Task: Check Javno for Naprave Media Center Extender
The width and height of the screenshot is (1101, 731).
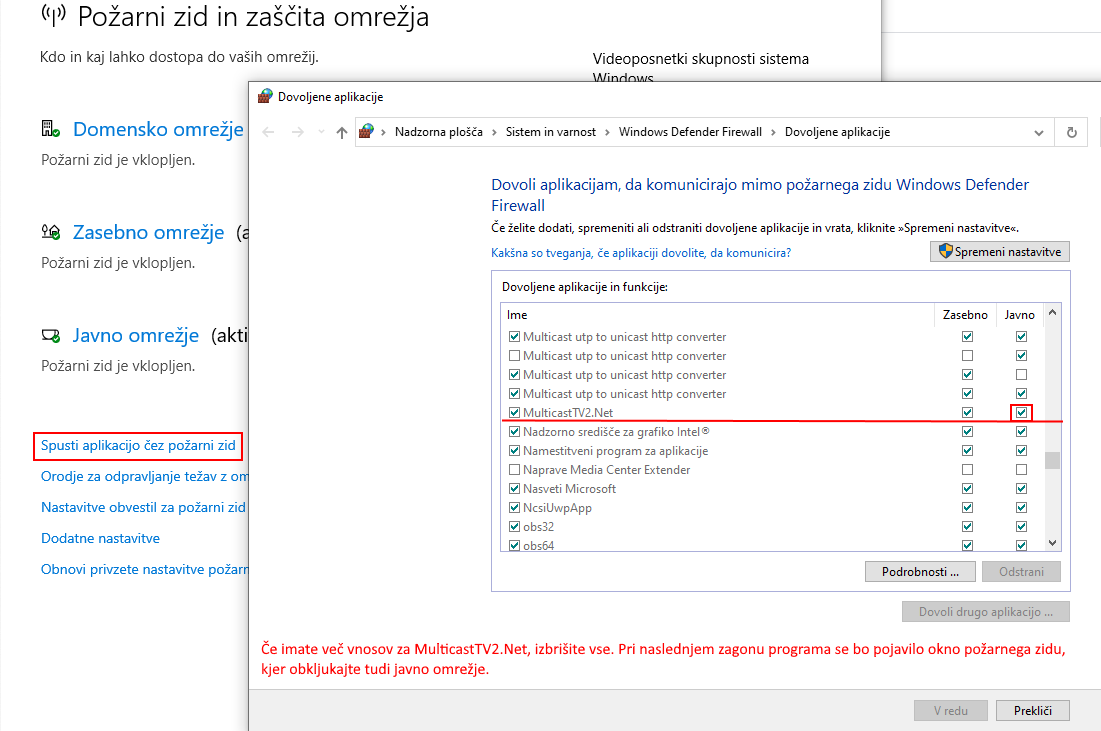Action: (x=1021, y=469)
